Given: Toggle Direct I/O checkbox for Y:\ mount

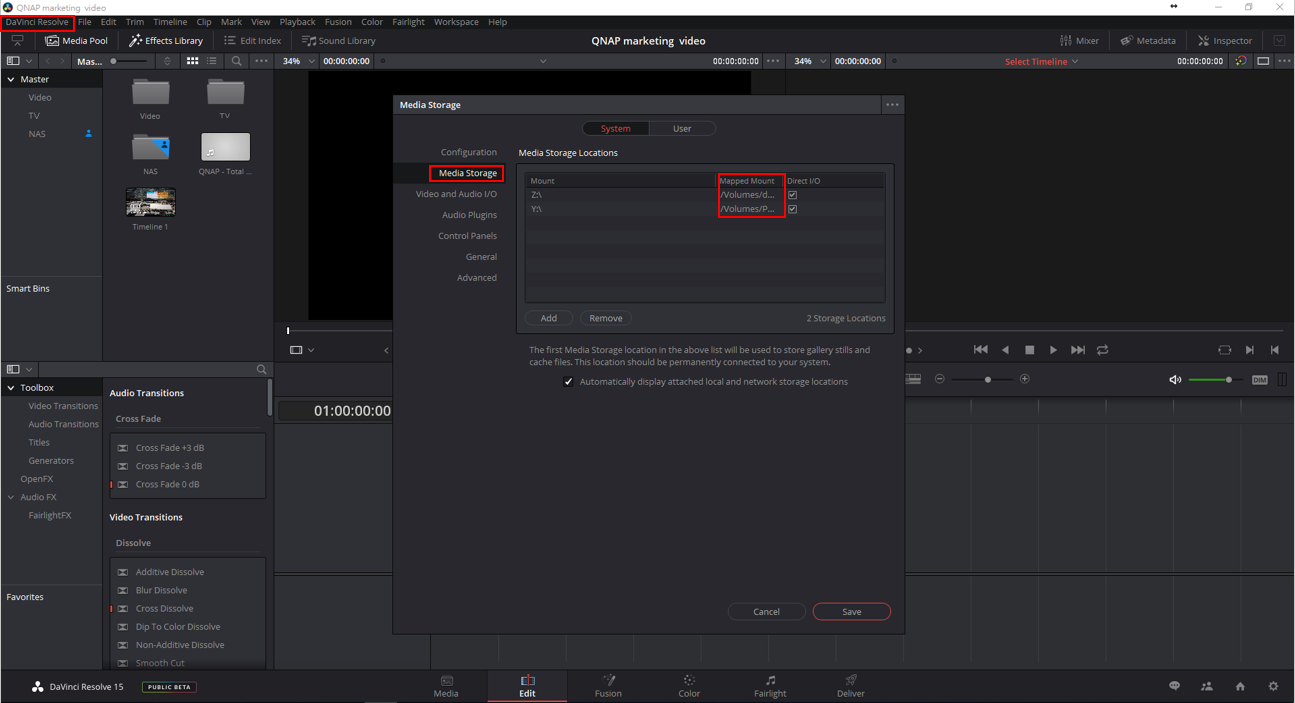Looking at the screenshot, I should tap(792, 209).
